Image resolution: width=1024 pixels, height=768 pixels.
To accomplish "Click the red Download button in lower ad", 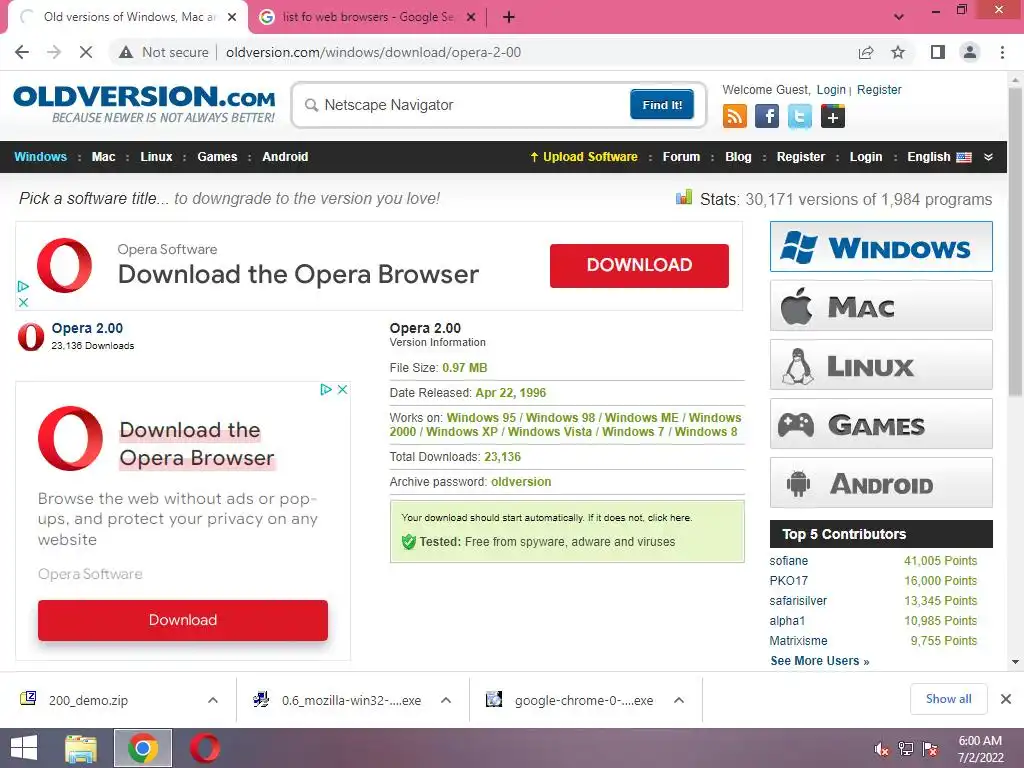I will pos(183,620).
